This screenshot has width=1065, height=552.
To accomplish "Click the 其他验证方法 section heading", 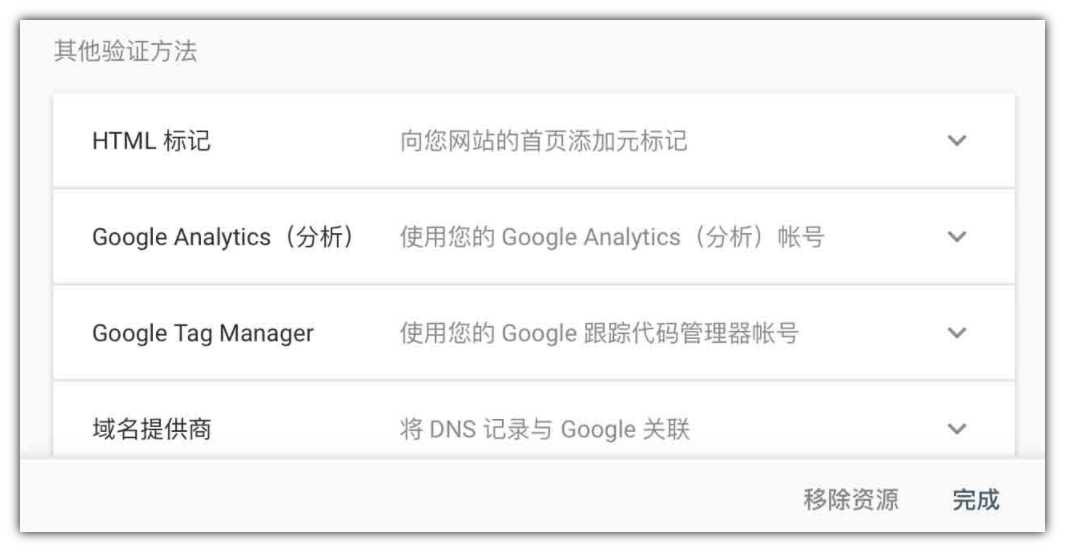I will coord(126,52).
